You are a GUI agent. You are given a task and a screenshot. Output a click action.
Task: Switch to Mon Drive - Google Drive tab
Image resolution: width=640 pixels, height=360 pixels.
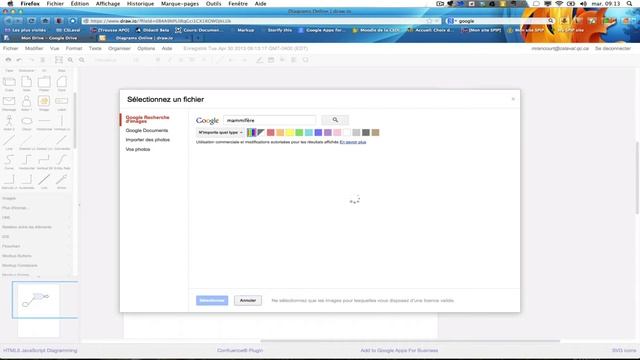pos(49,38)
